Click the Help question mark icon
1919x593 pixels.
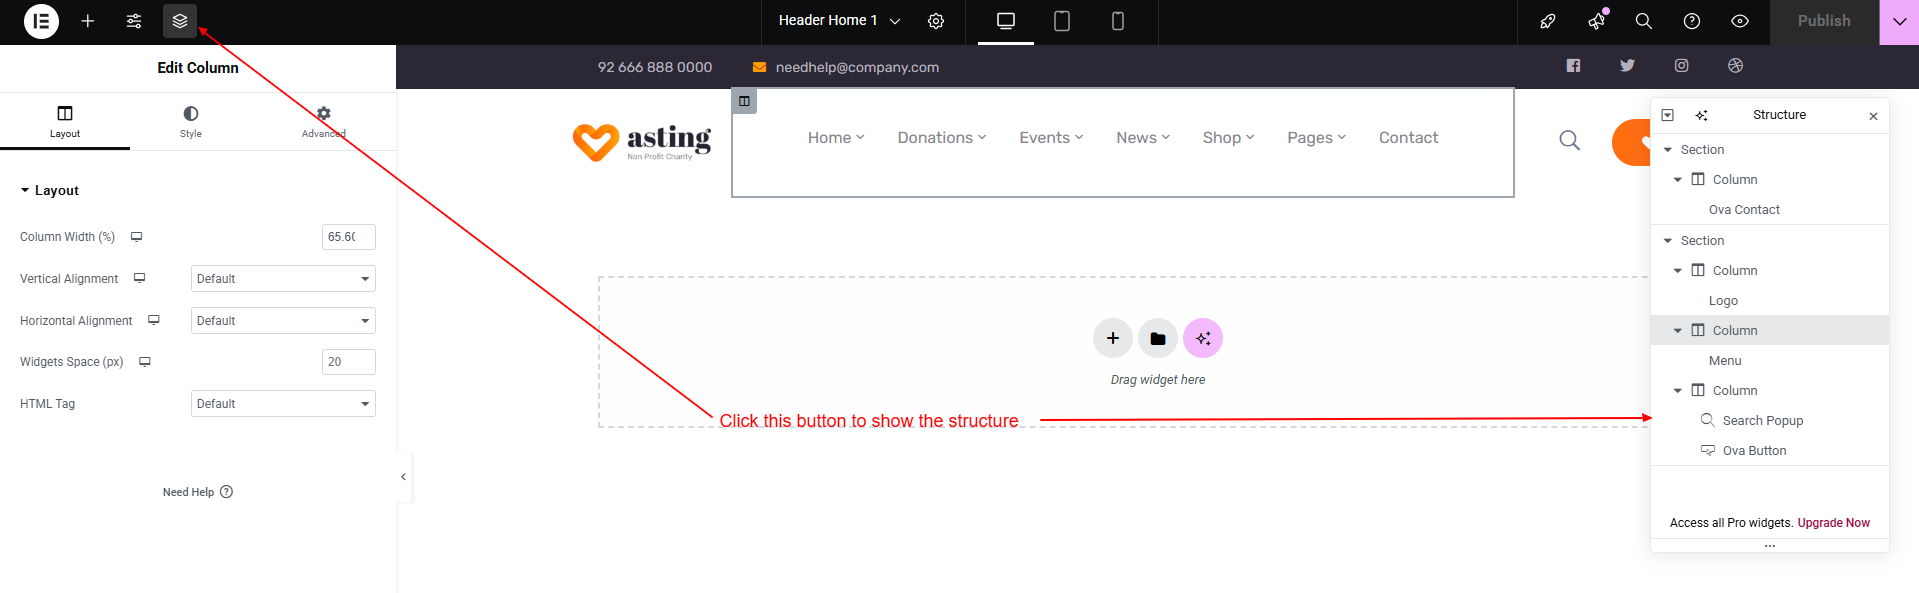(1691, 21)
